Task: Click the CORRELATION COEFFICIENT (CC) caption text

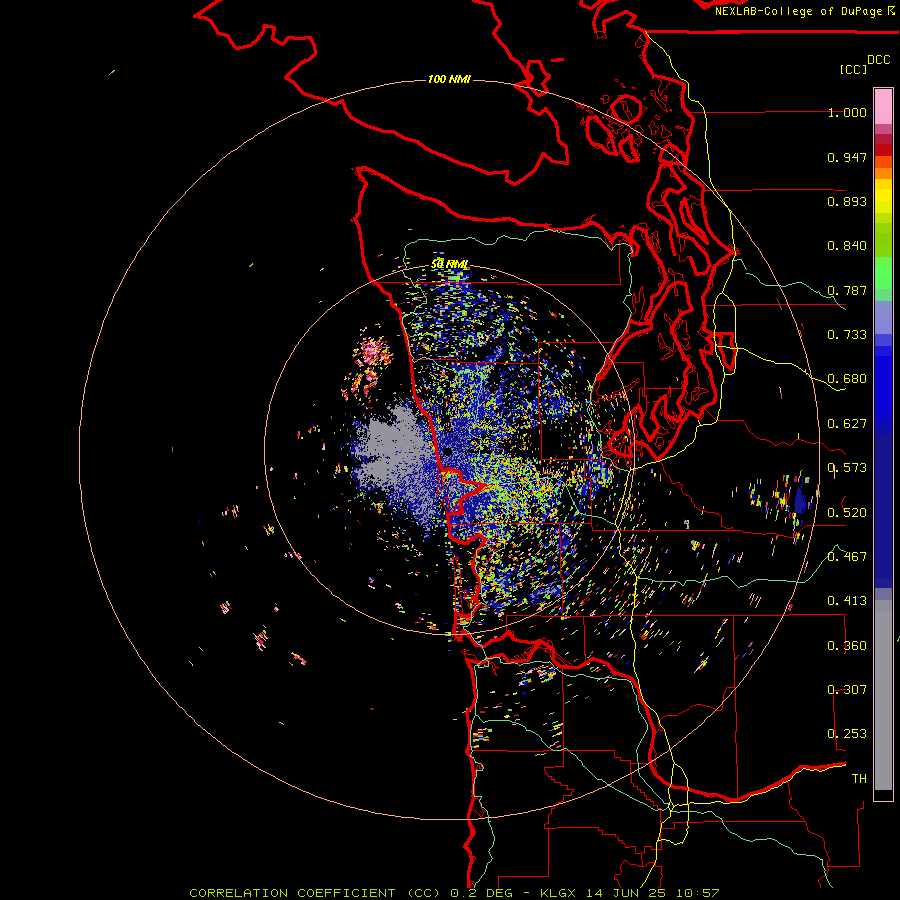Action: tap(315, 893)
